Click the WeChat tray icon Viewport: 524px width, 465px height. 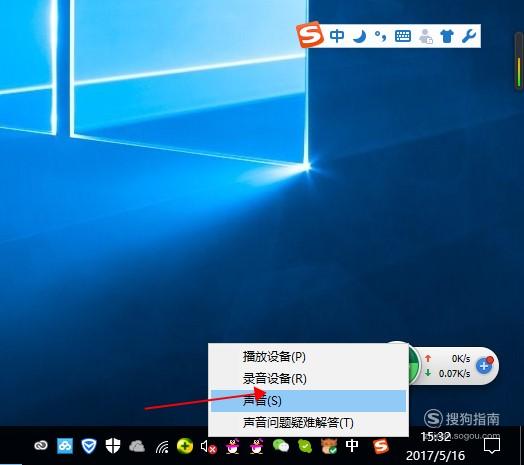281,446
